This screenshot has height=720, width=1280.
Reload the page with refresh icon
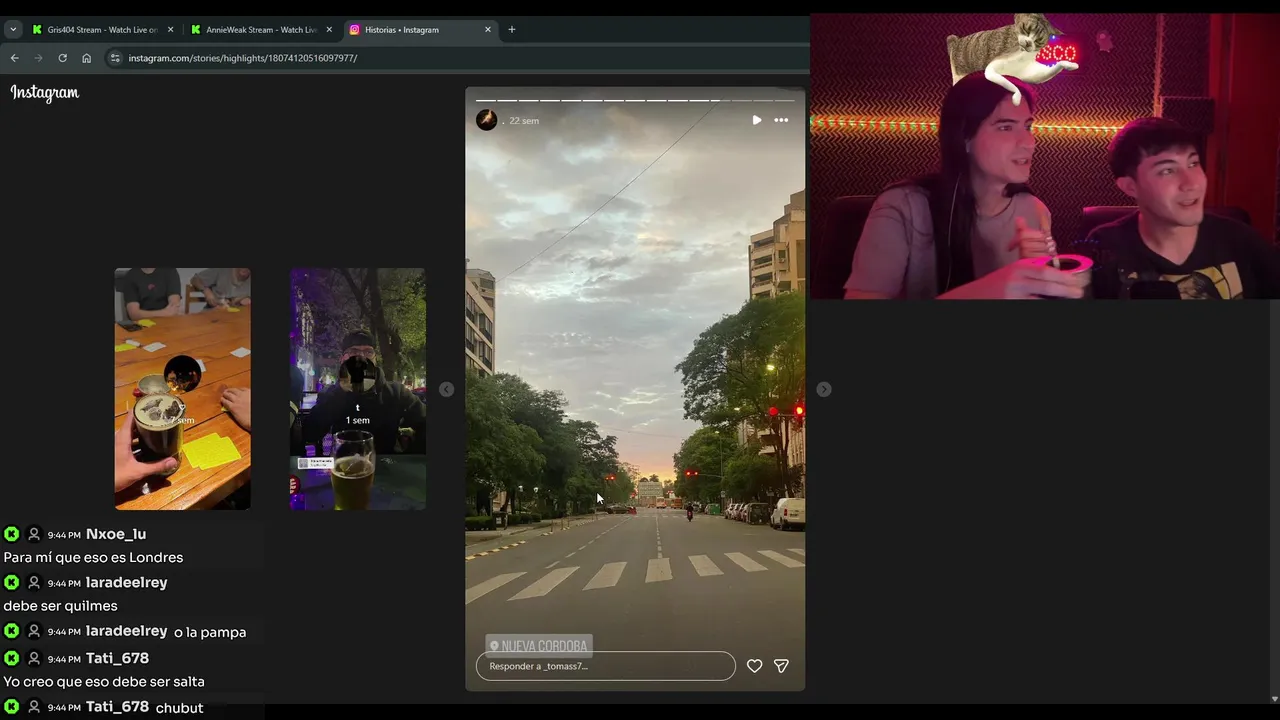point(62,58)
